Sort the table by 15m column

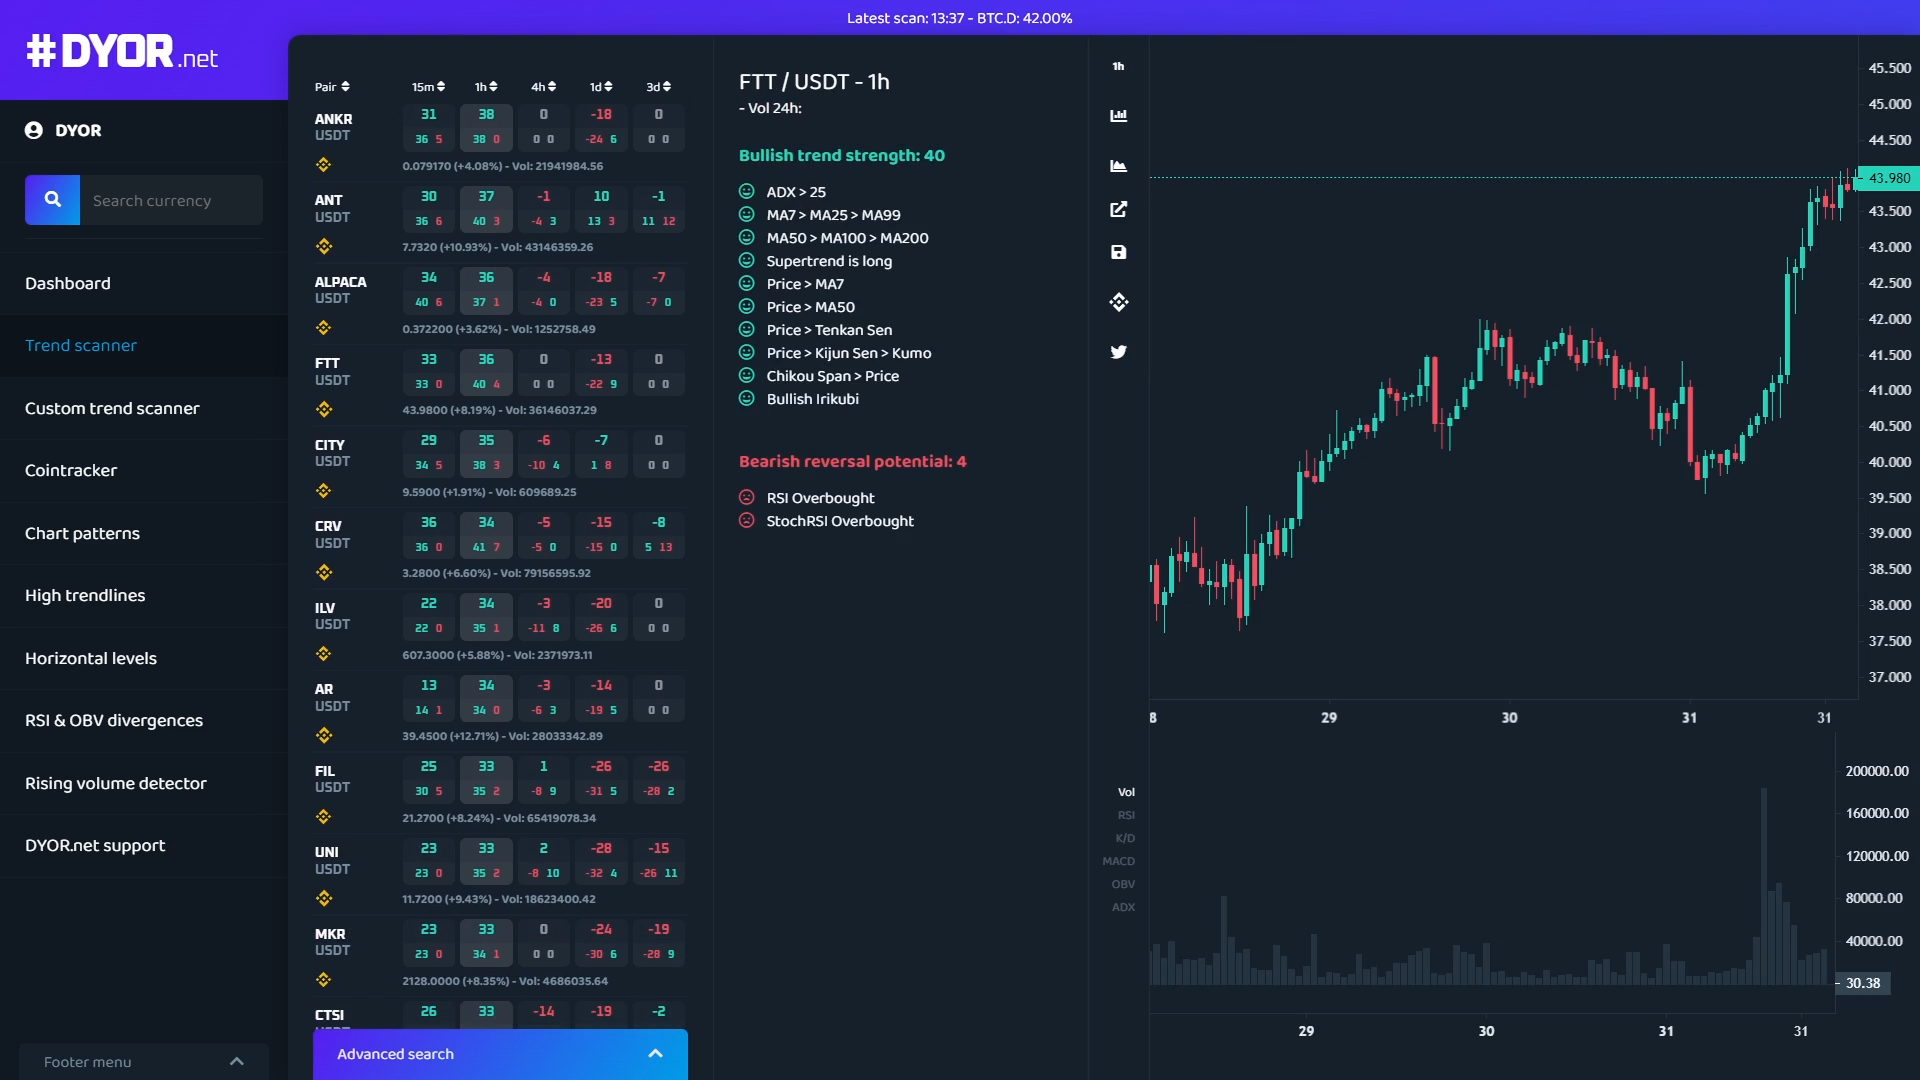[429, 87]
